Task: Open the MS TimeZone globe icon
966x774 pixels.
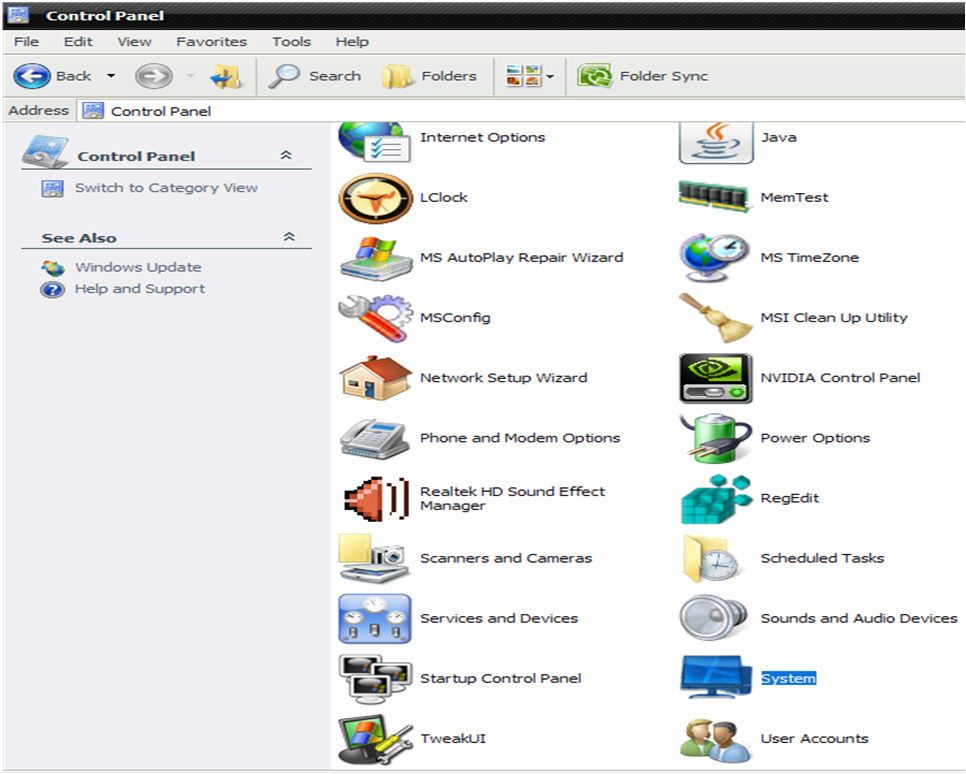Action: (715, 258)
